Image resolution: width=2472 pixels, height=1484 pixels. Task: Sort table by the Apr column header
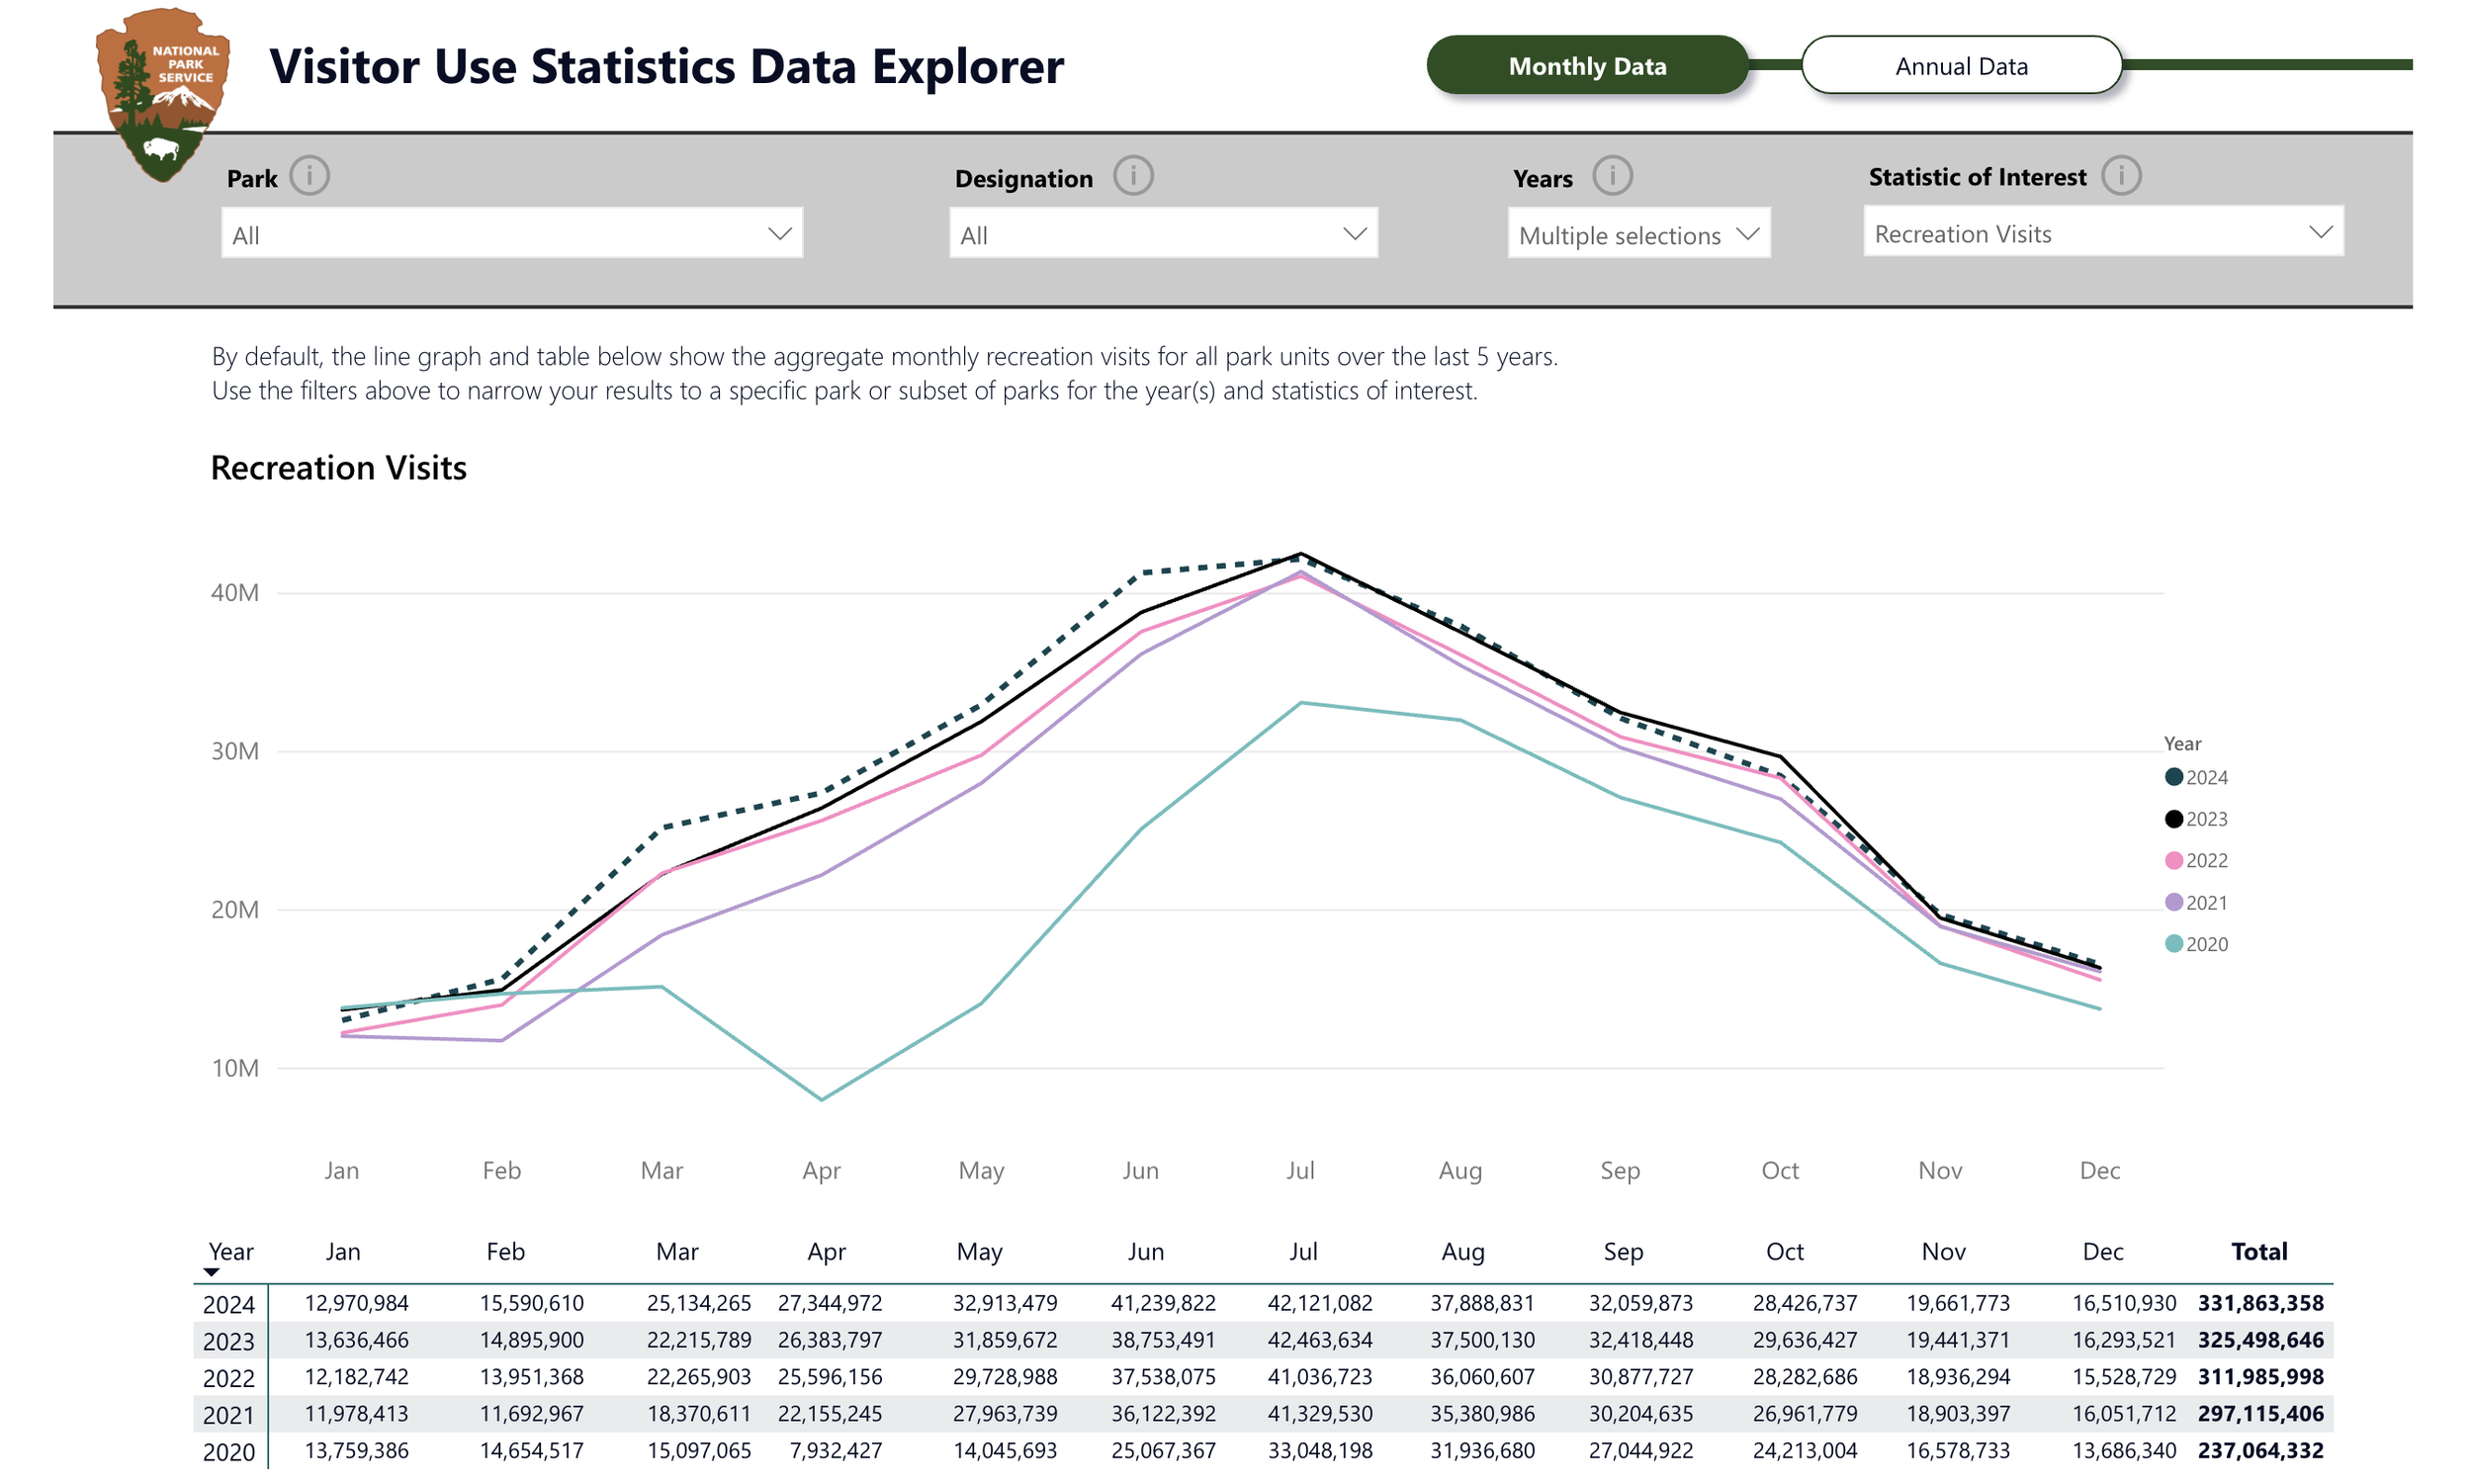(x=826, y=1251)
